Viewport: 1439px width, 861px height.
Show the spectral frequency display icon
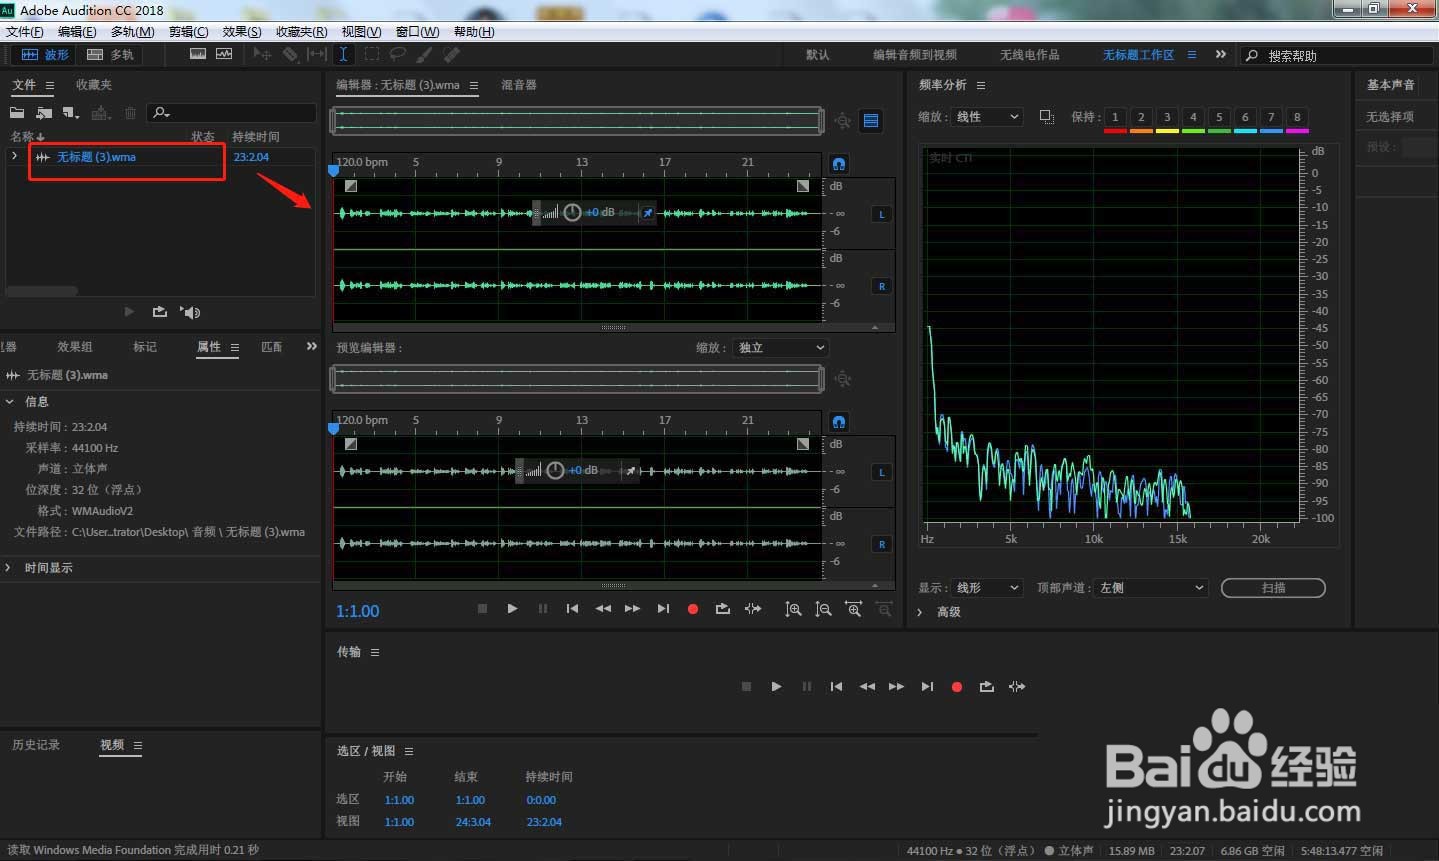pyautogui.click(x=198, y=54)
